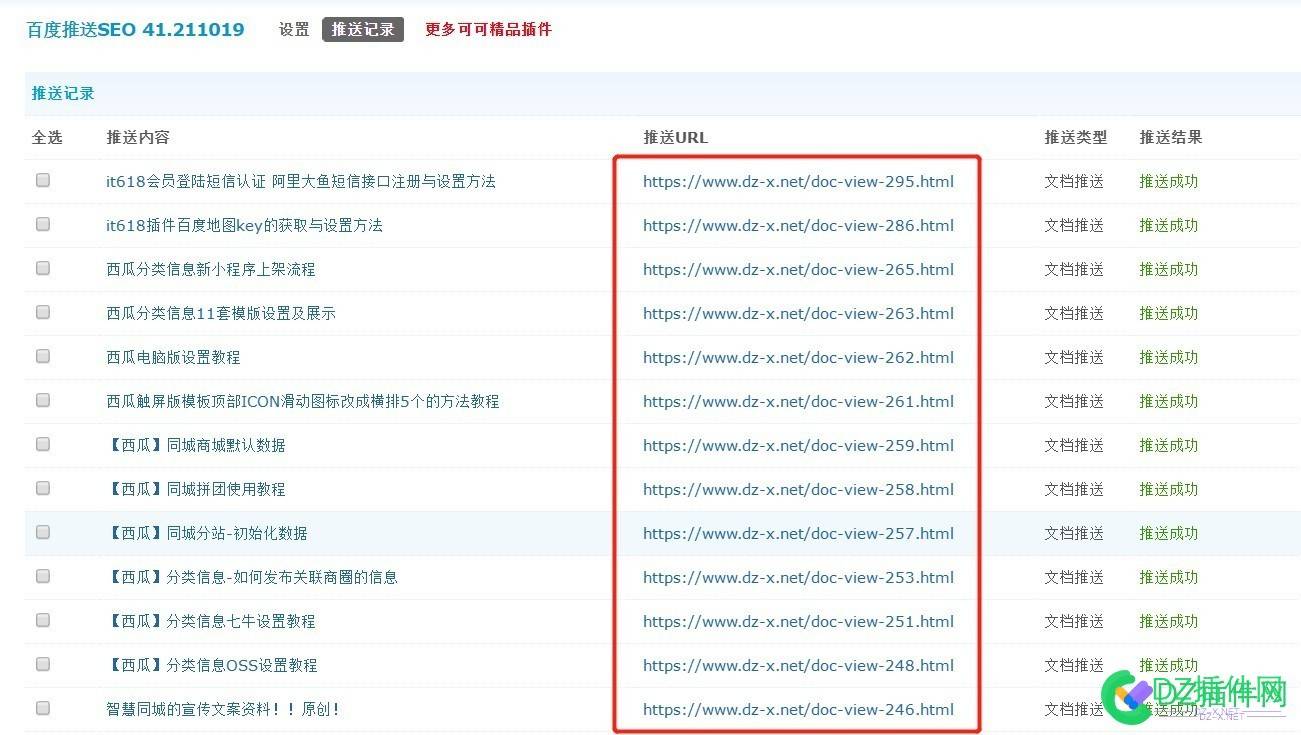Tick checkbox for it618插件百度地图key row
1301x735 pixels.
tap(43, 225)
